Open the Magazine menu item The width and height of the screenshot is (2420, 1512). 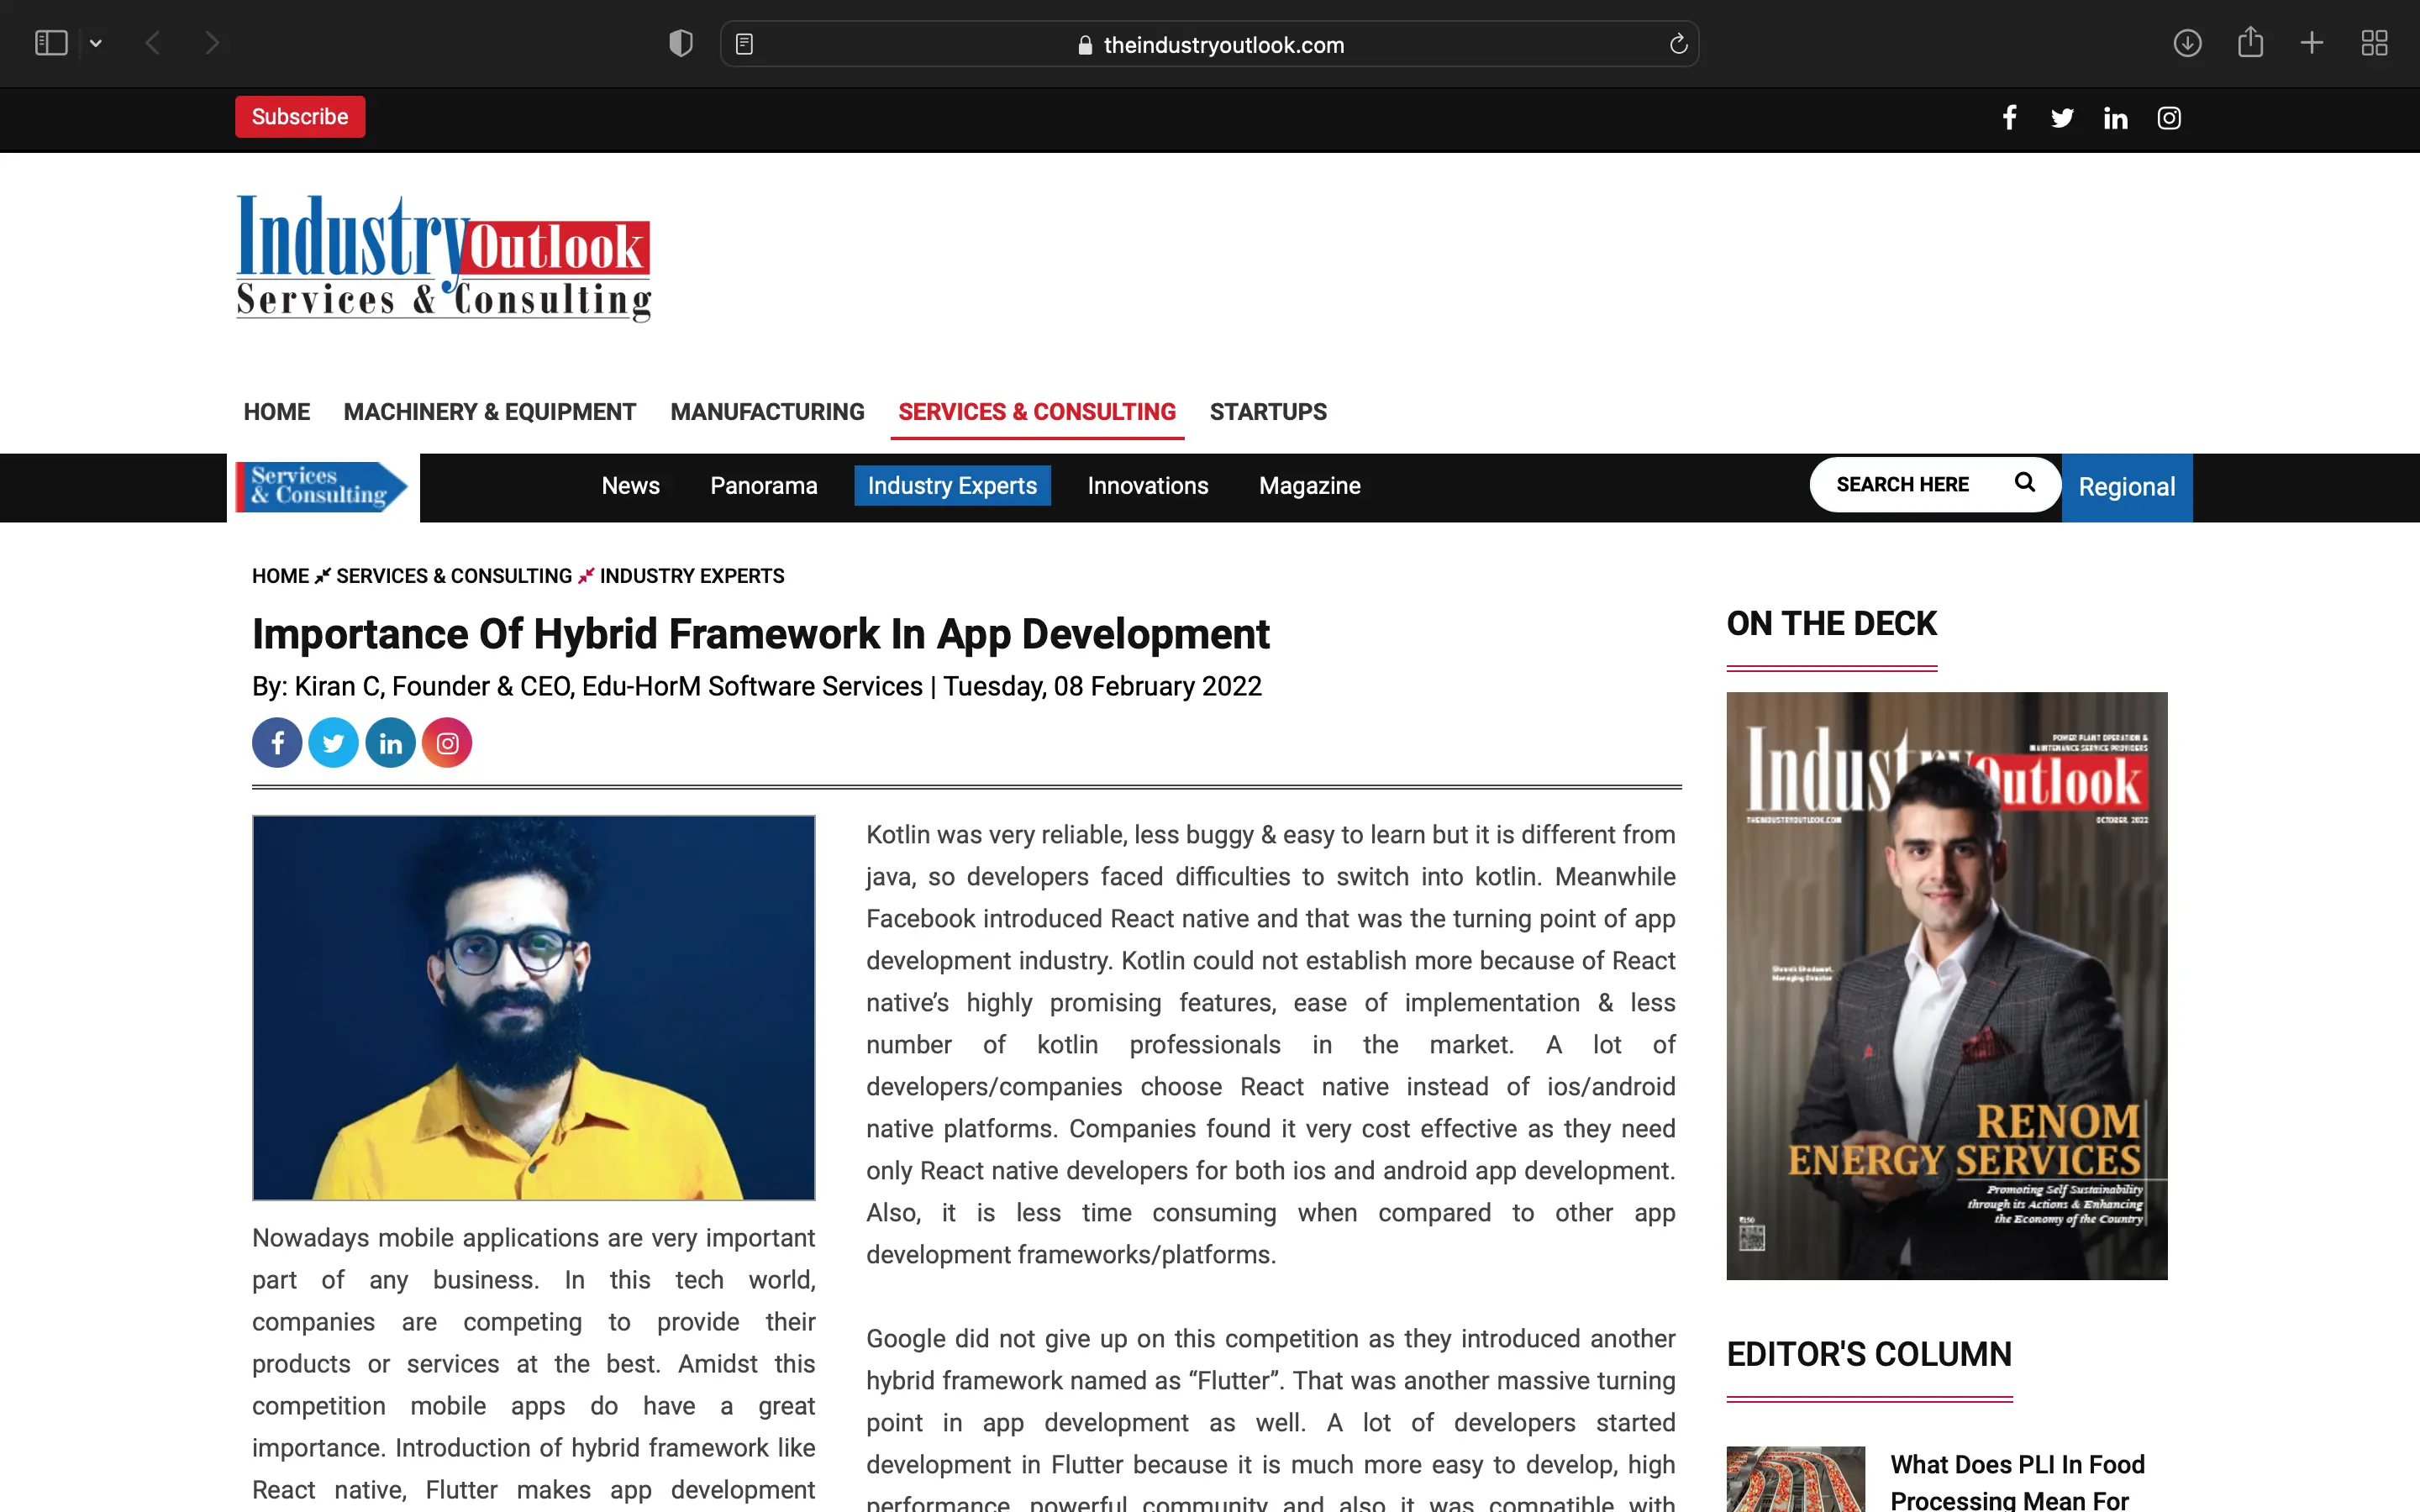click(x=1309, y=486)
